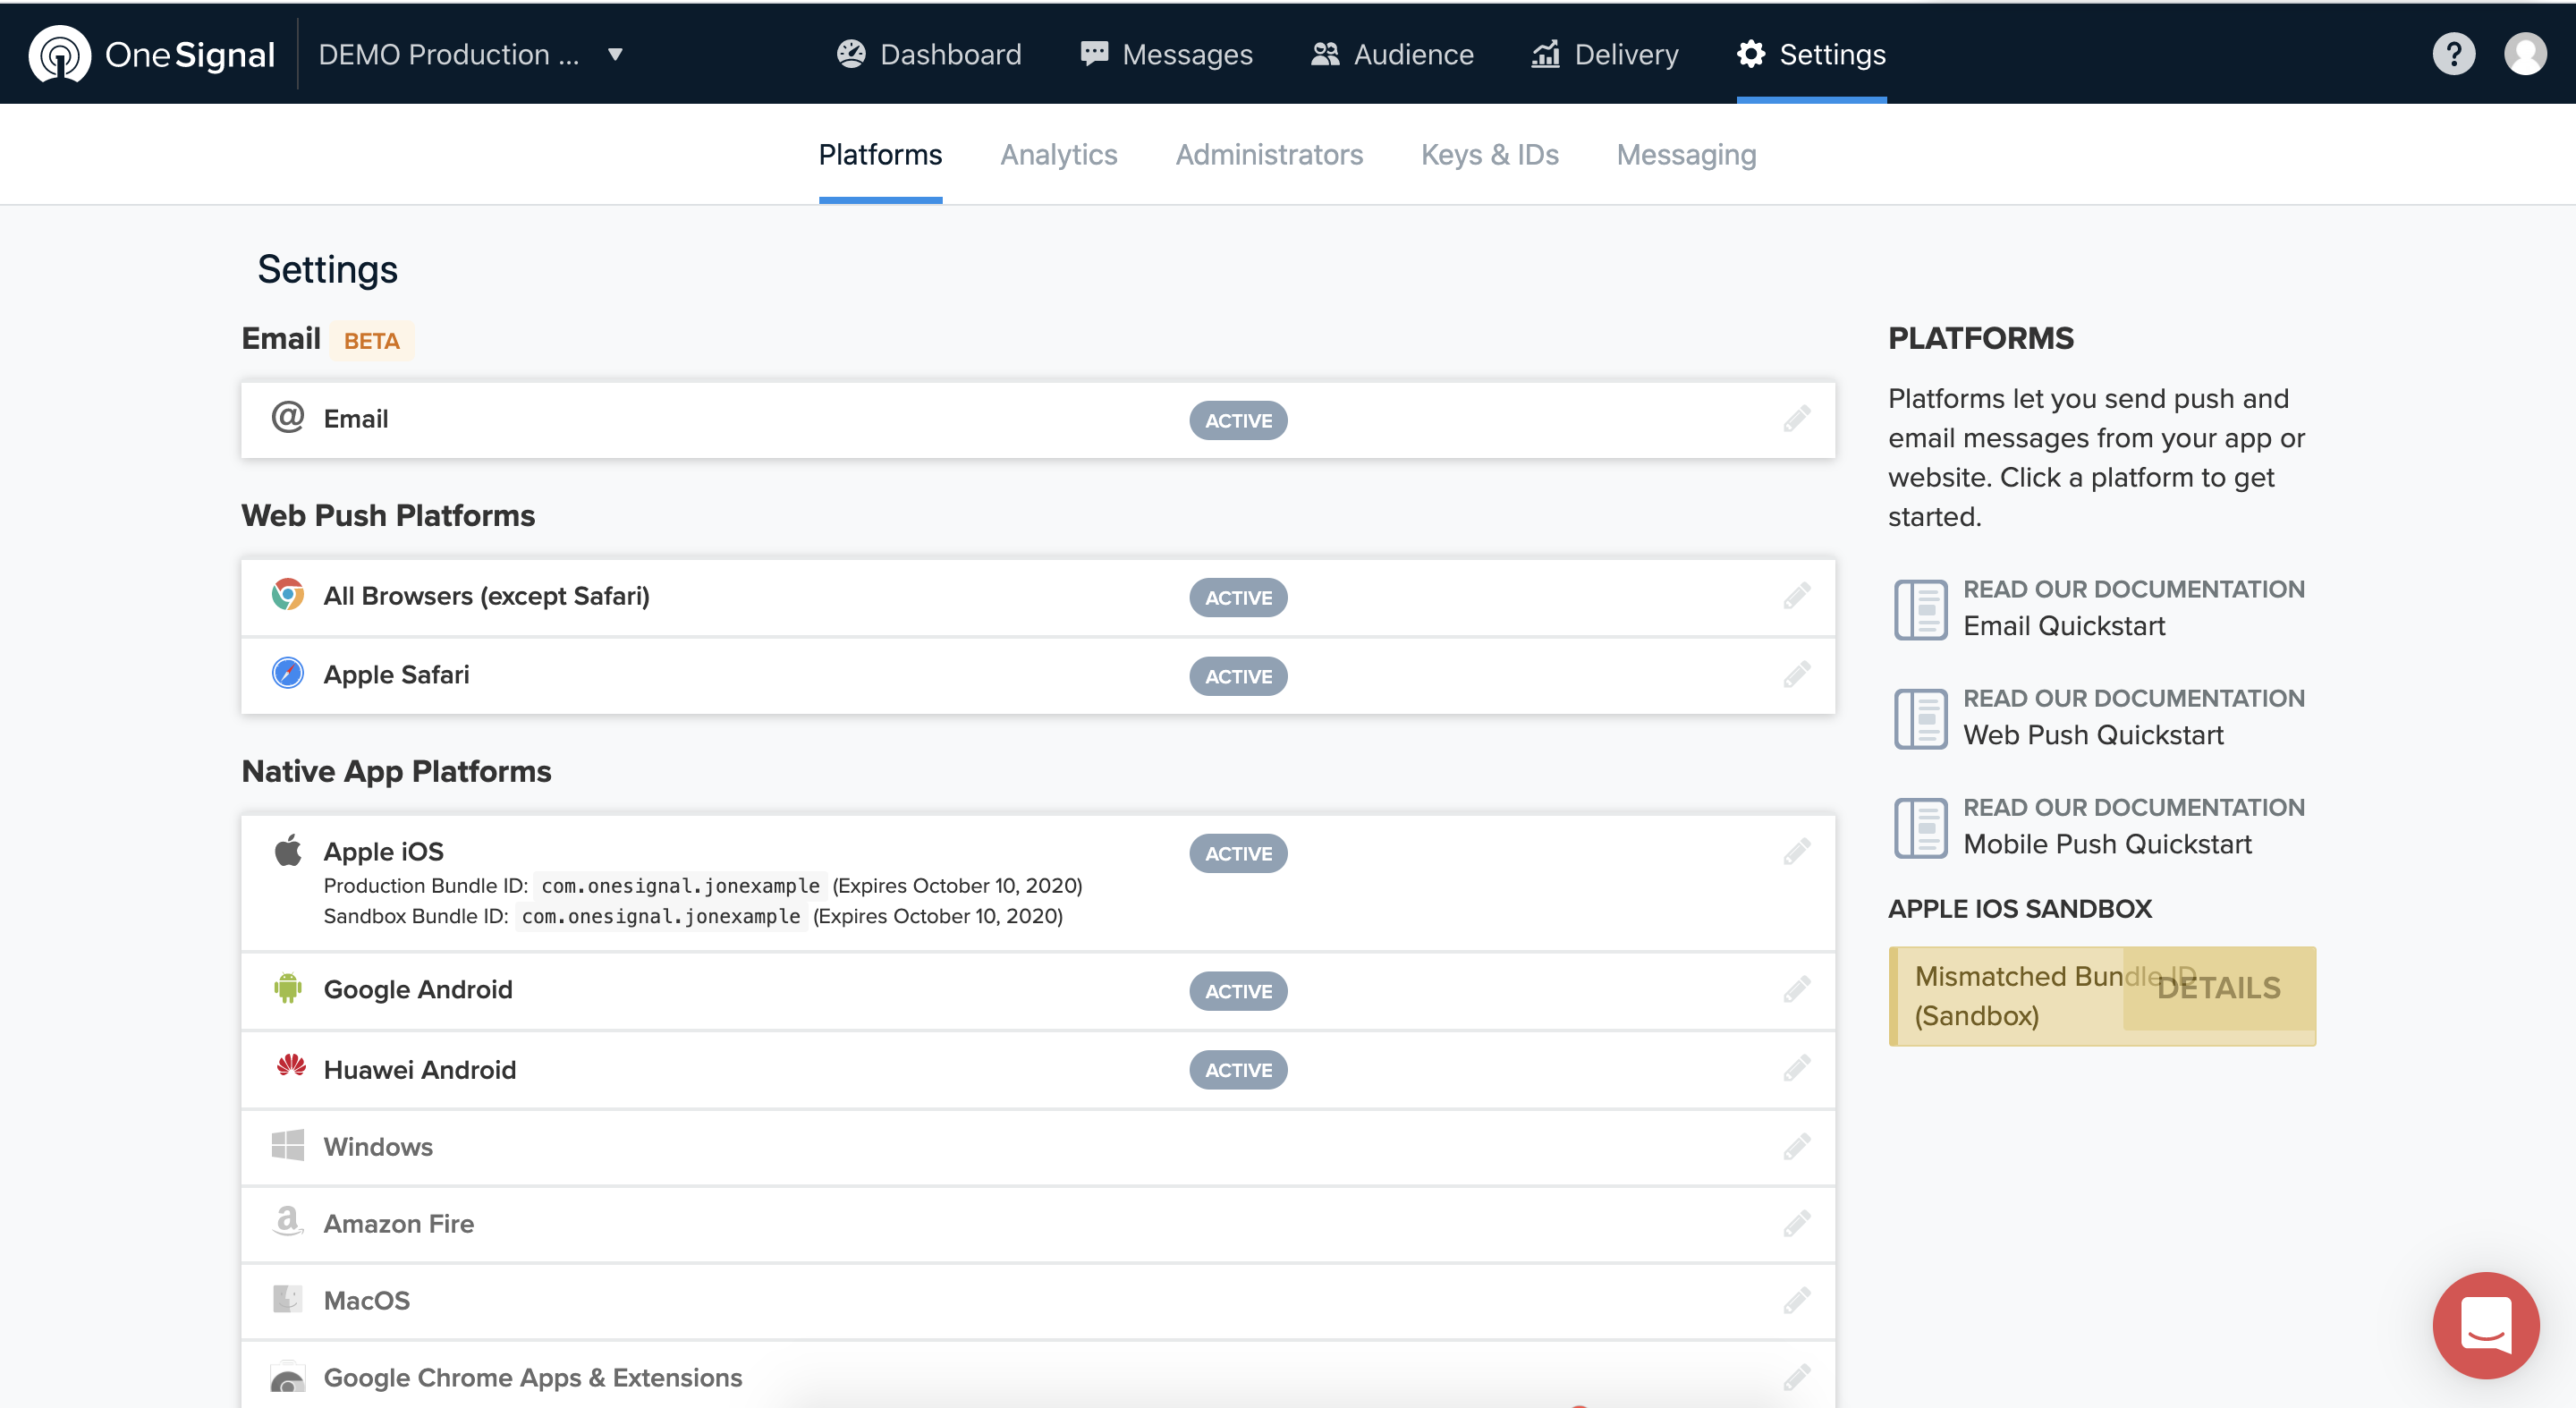Viewport: 2576px width, 1408px height.
Task: Open the Mobile Push Quickstart documentation link
Action: pyautogui.click(x=2107, y=844)
